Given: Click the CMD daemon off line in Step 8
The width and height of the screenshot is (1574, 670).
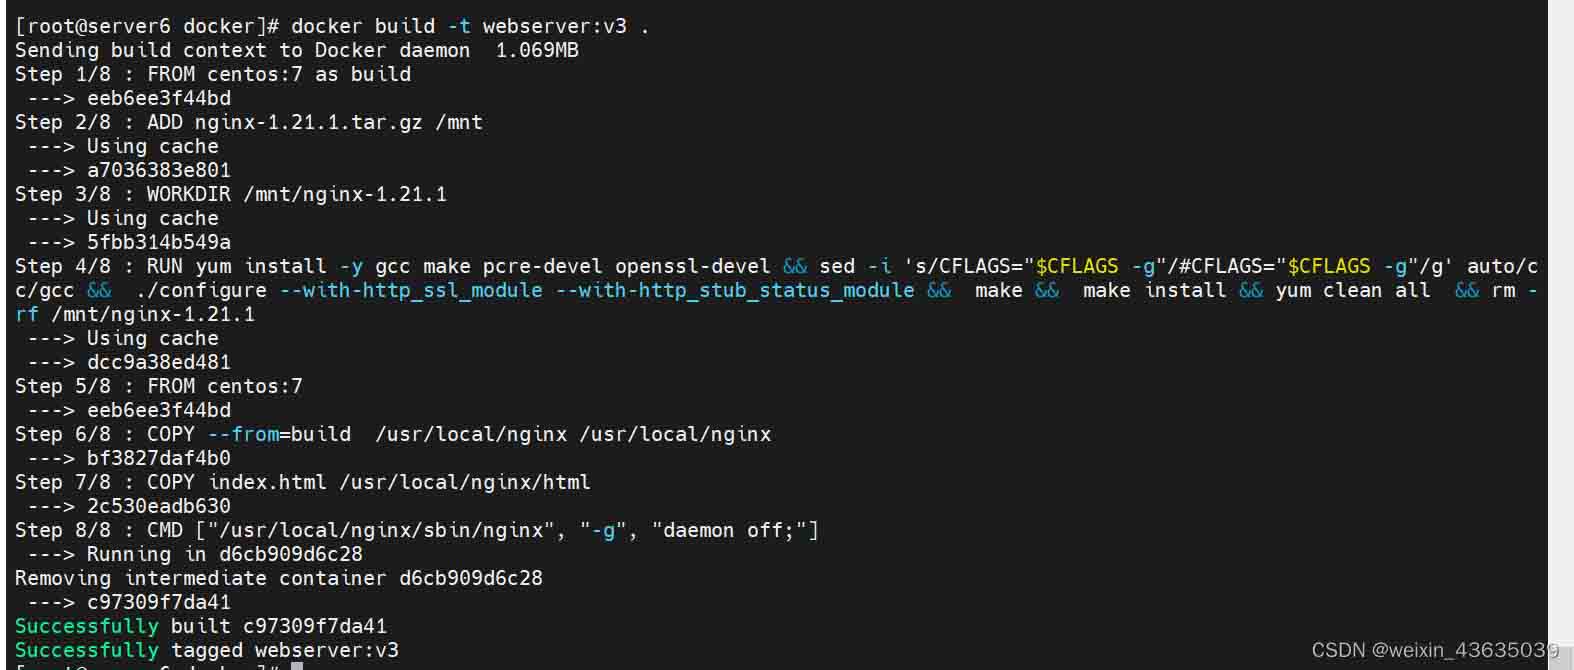Looking at the screenshot, I should [x=417, y=530].
